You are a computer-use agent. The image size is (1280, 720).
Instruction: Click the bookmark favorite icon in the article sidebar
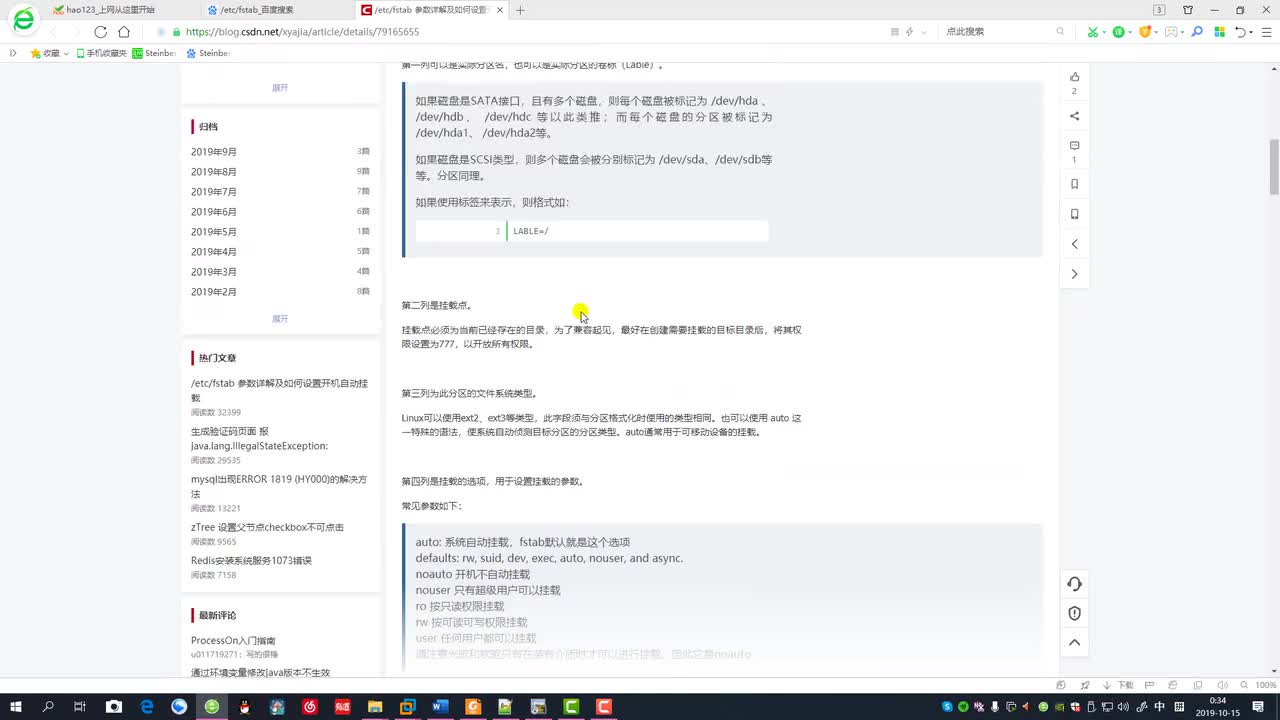[x=1074, y=184]
